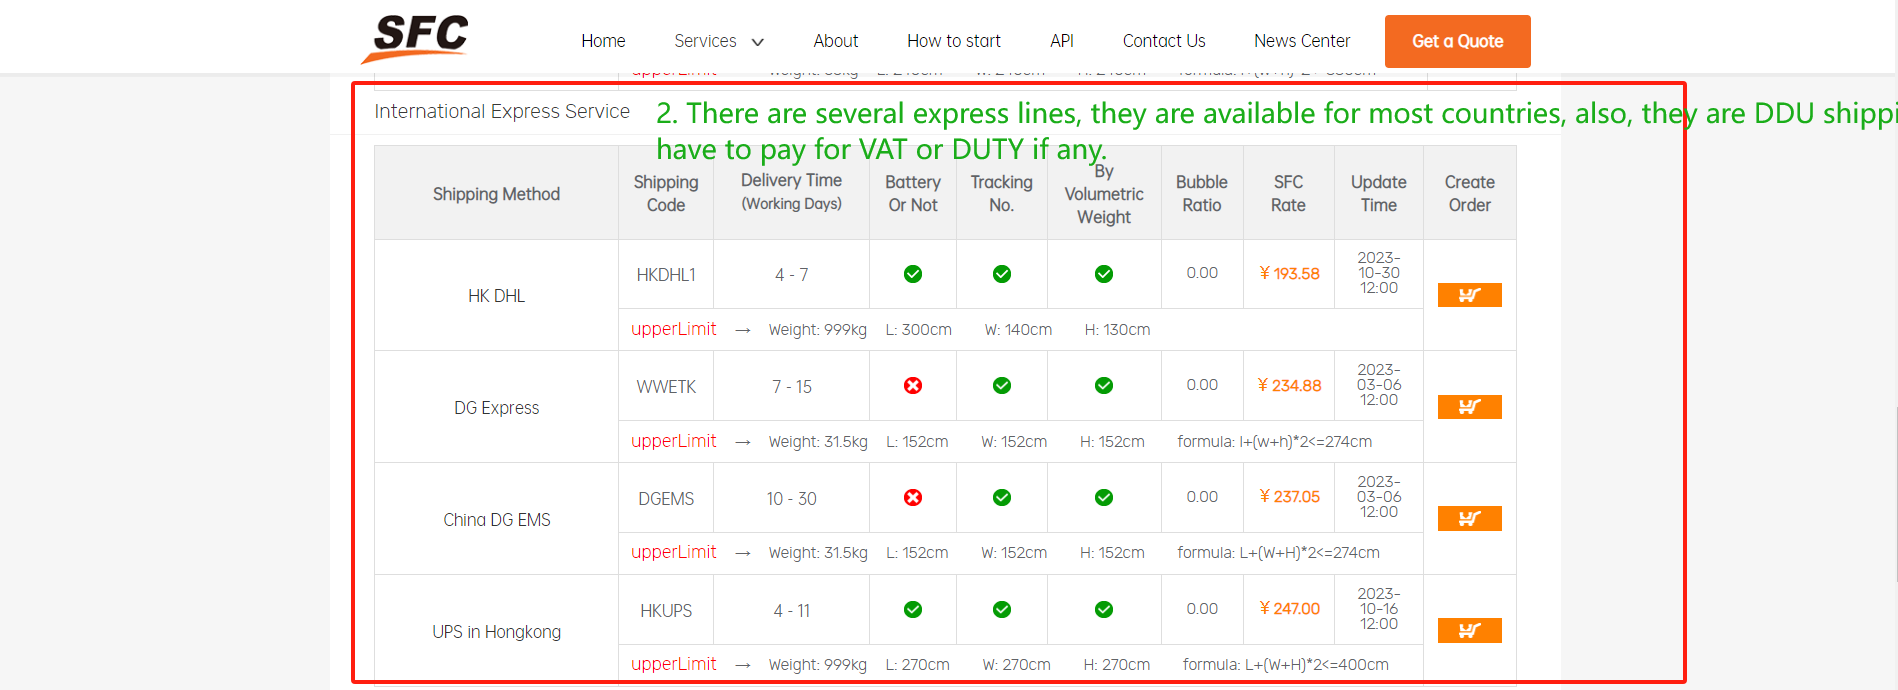Click the International Express Service heading
The height and width of the screenshot is (690, 1898).
[x=502, y=111]
